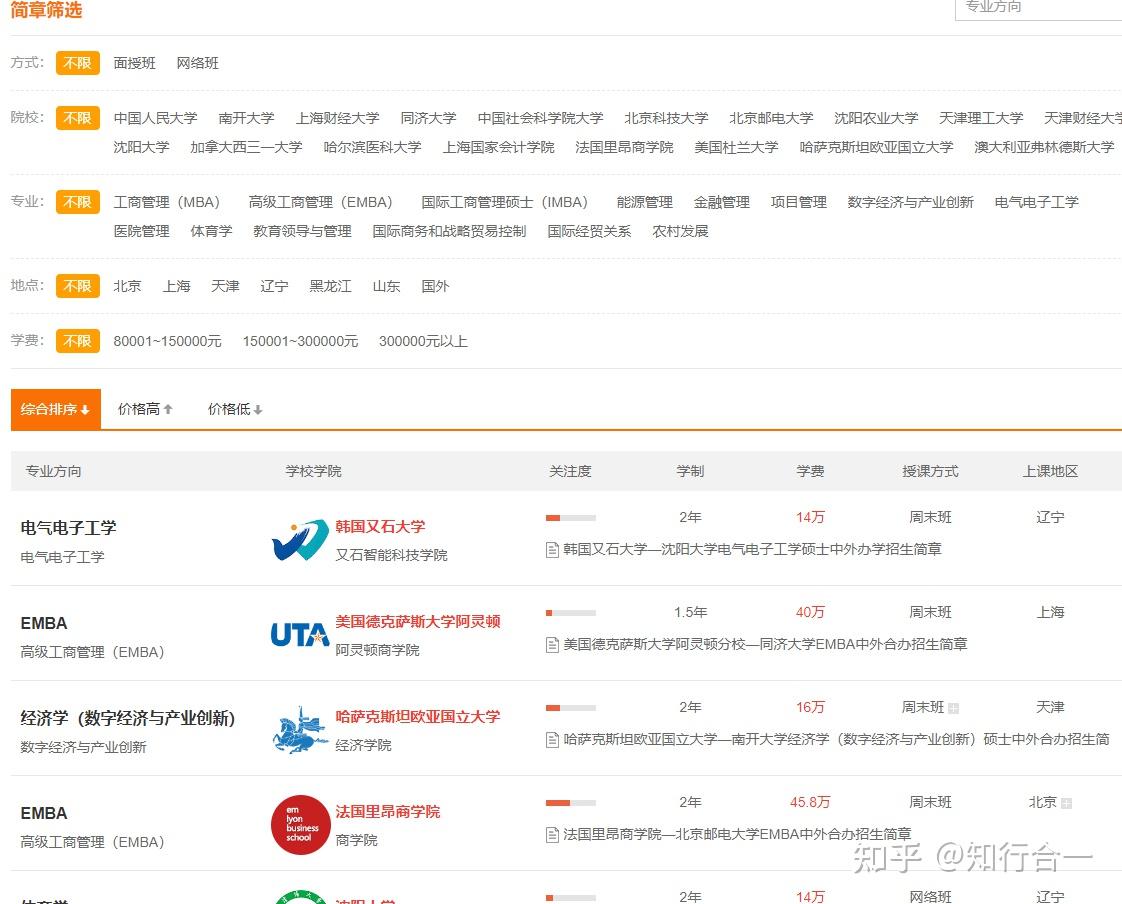The width and height of the screenshot is (1122, 904).
Task: Filter location by 北京
Action: point(127,286)
